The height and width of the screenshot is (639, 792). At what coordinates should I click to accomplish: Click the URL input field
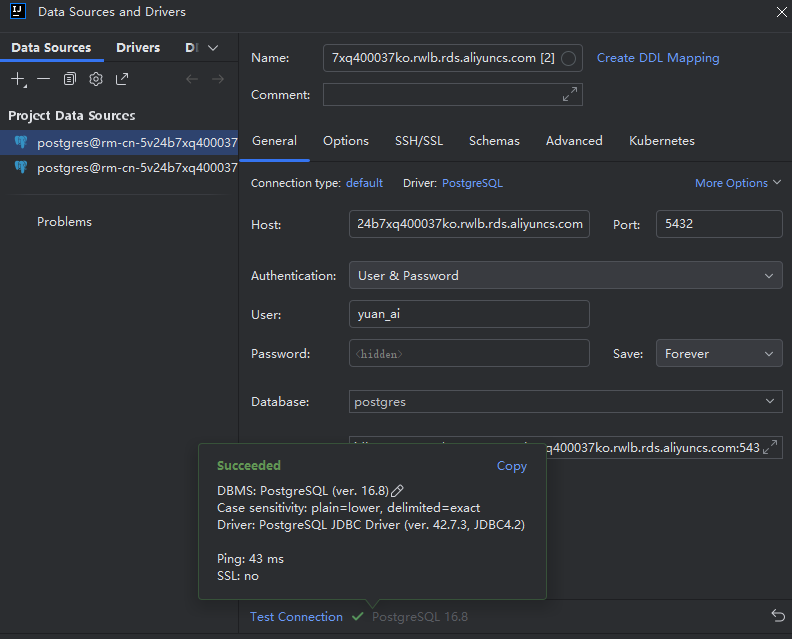[652, 448]
